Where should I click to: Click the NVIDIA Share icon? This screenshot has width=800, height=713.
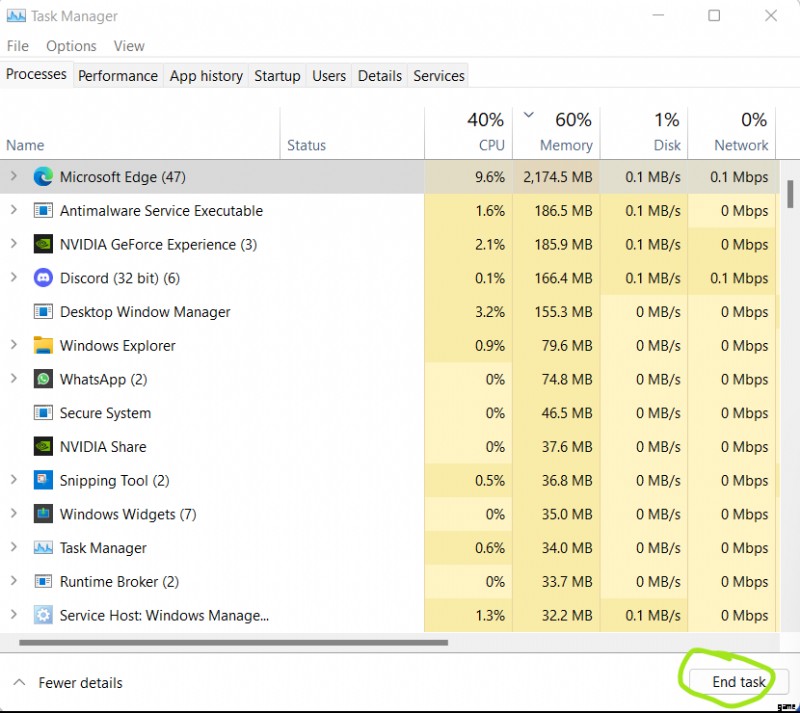coord(43,446)
